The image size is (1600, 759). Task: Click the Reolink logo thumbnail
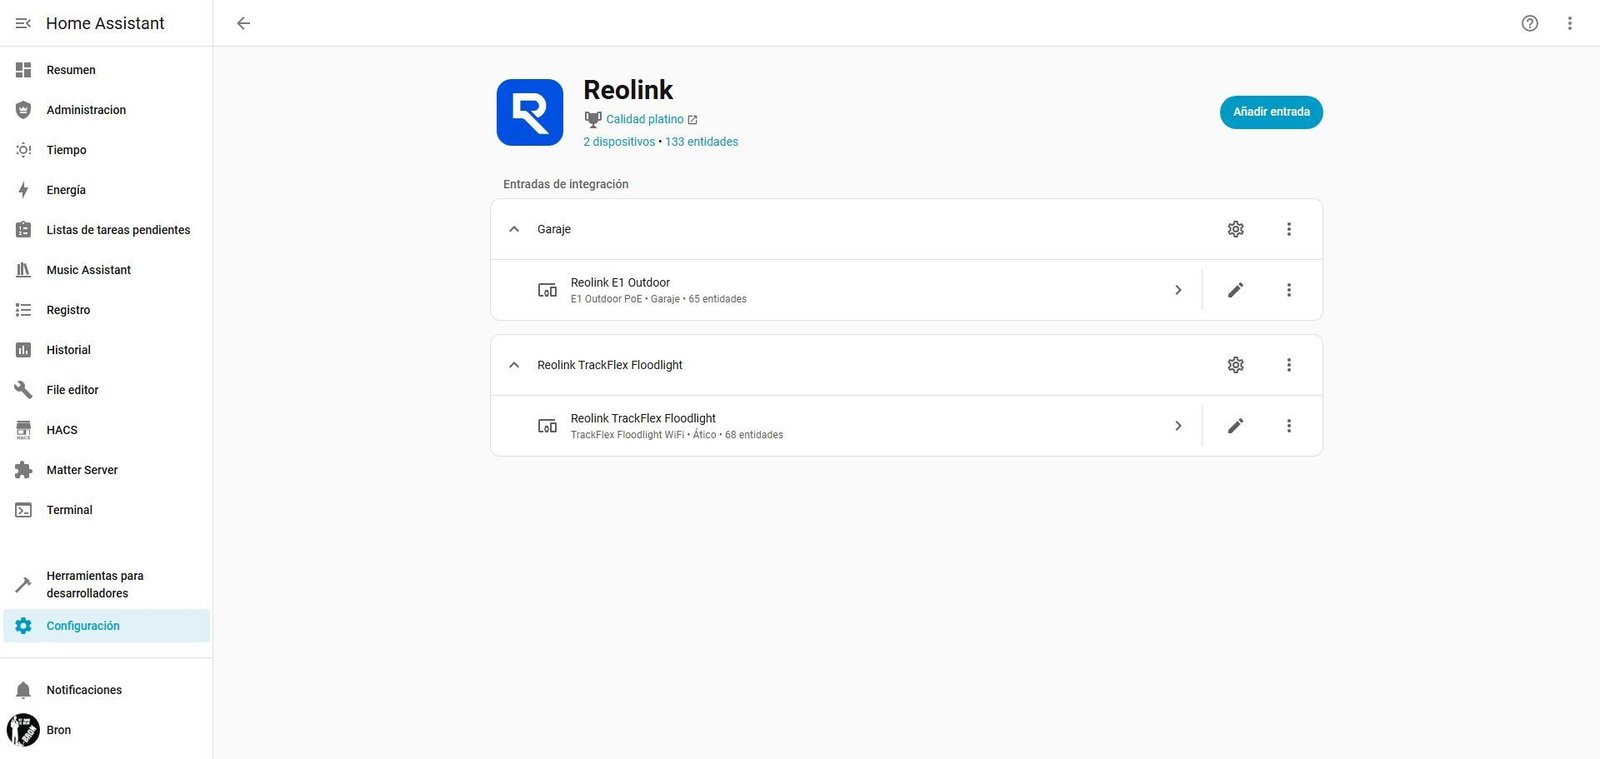530,112
